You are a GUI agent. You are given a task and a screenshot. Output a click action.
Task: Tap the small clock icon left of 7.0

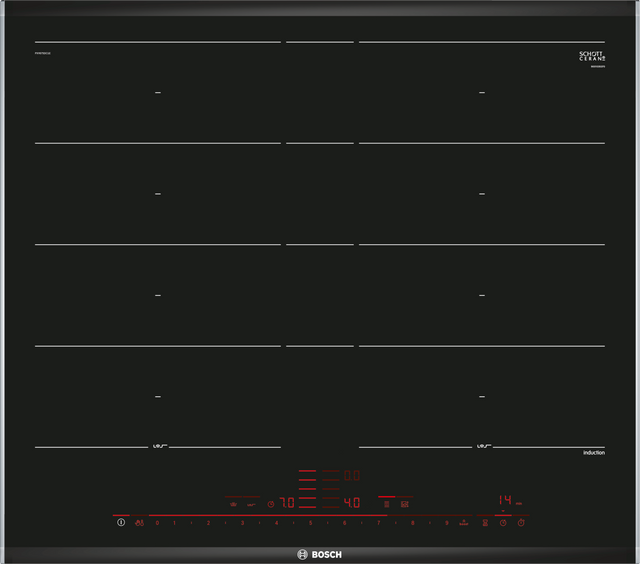[x=271, y=504]
